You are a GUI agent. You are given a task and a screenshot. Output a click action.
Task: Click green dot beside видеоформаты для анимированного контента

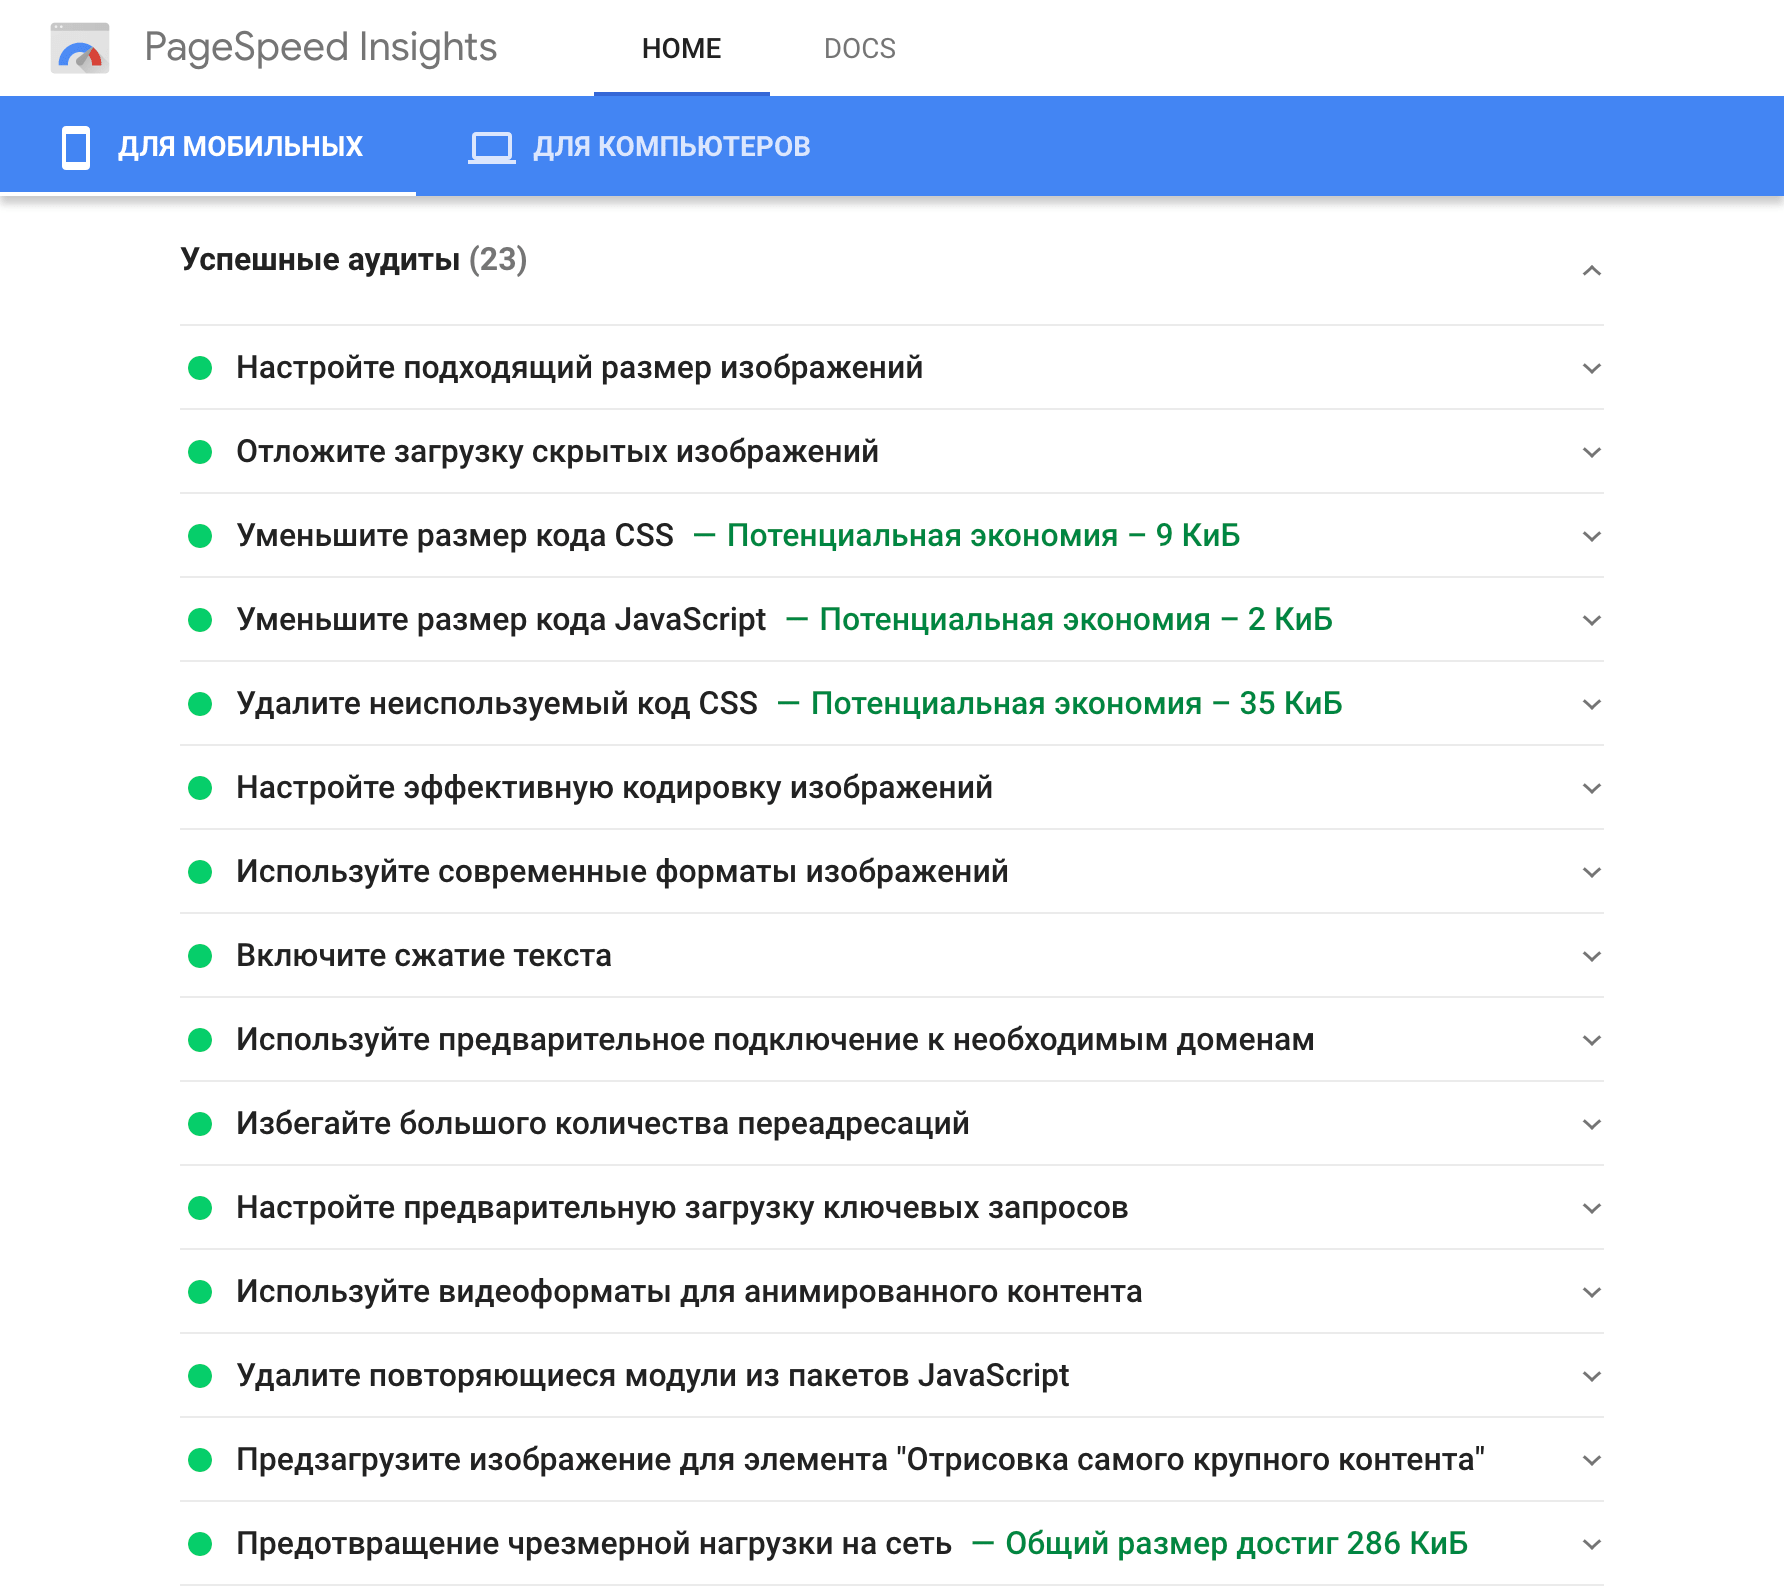click(200, 1292)
